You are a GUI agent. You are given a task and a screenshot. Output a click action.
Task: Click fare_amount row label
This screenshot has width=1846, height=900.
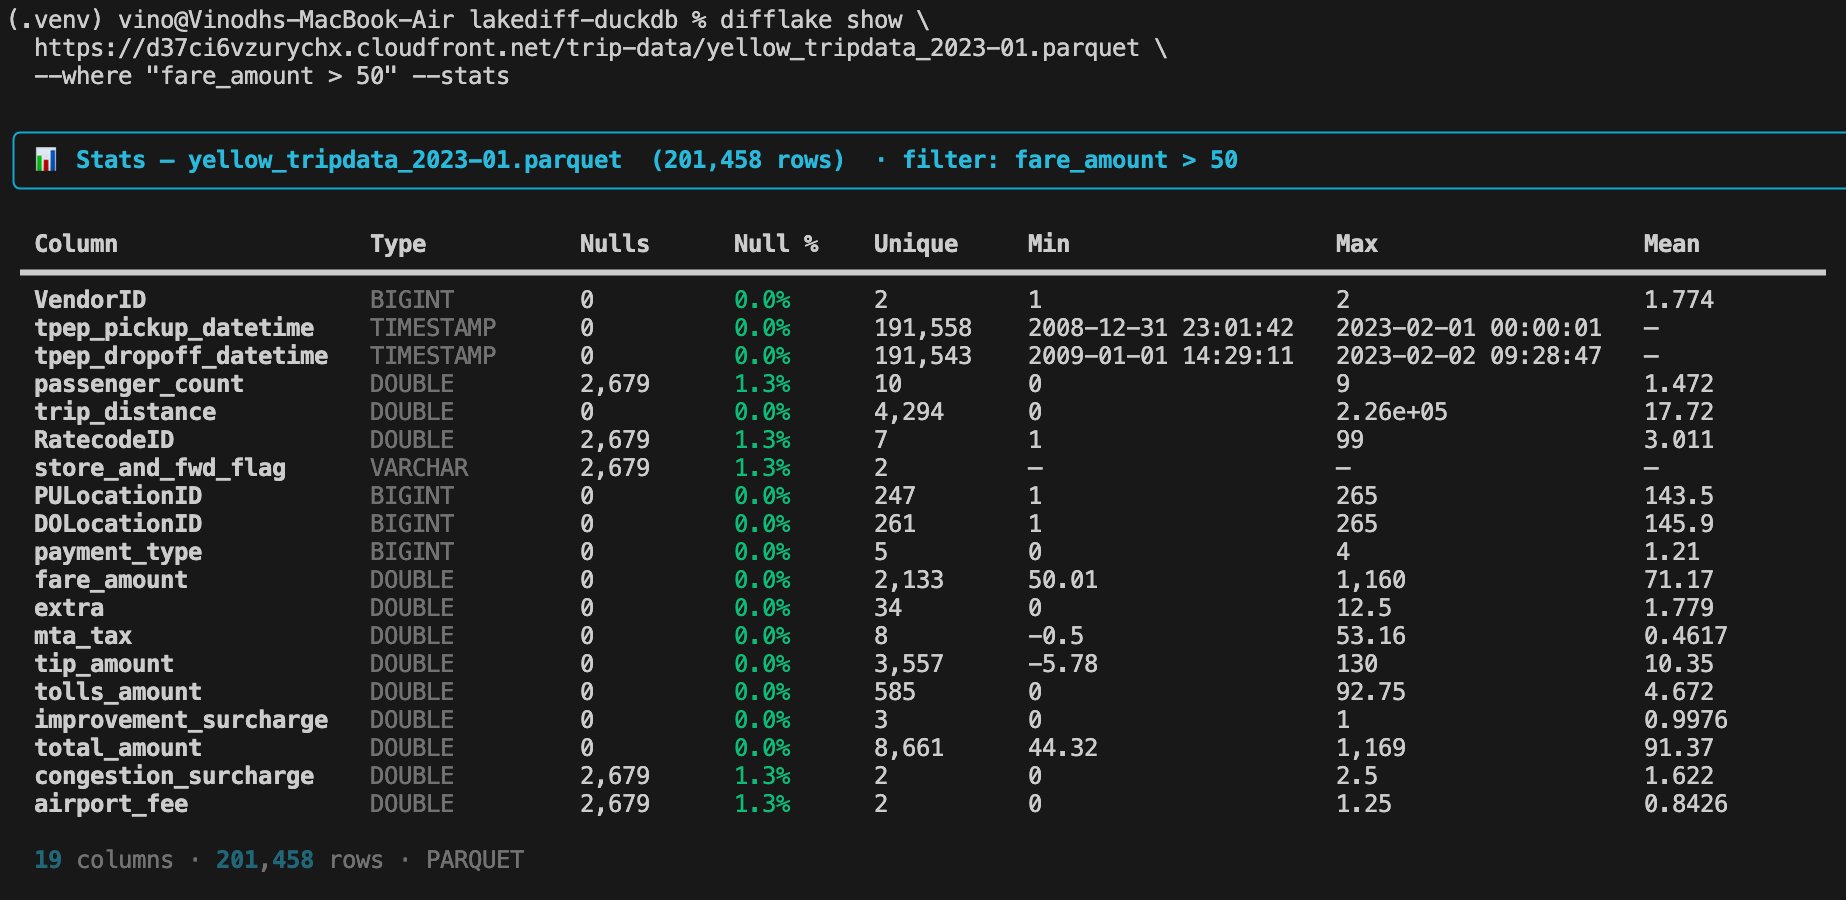(x=111, y=580)
